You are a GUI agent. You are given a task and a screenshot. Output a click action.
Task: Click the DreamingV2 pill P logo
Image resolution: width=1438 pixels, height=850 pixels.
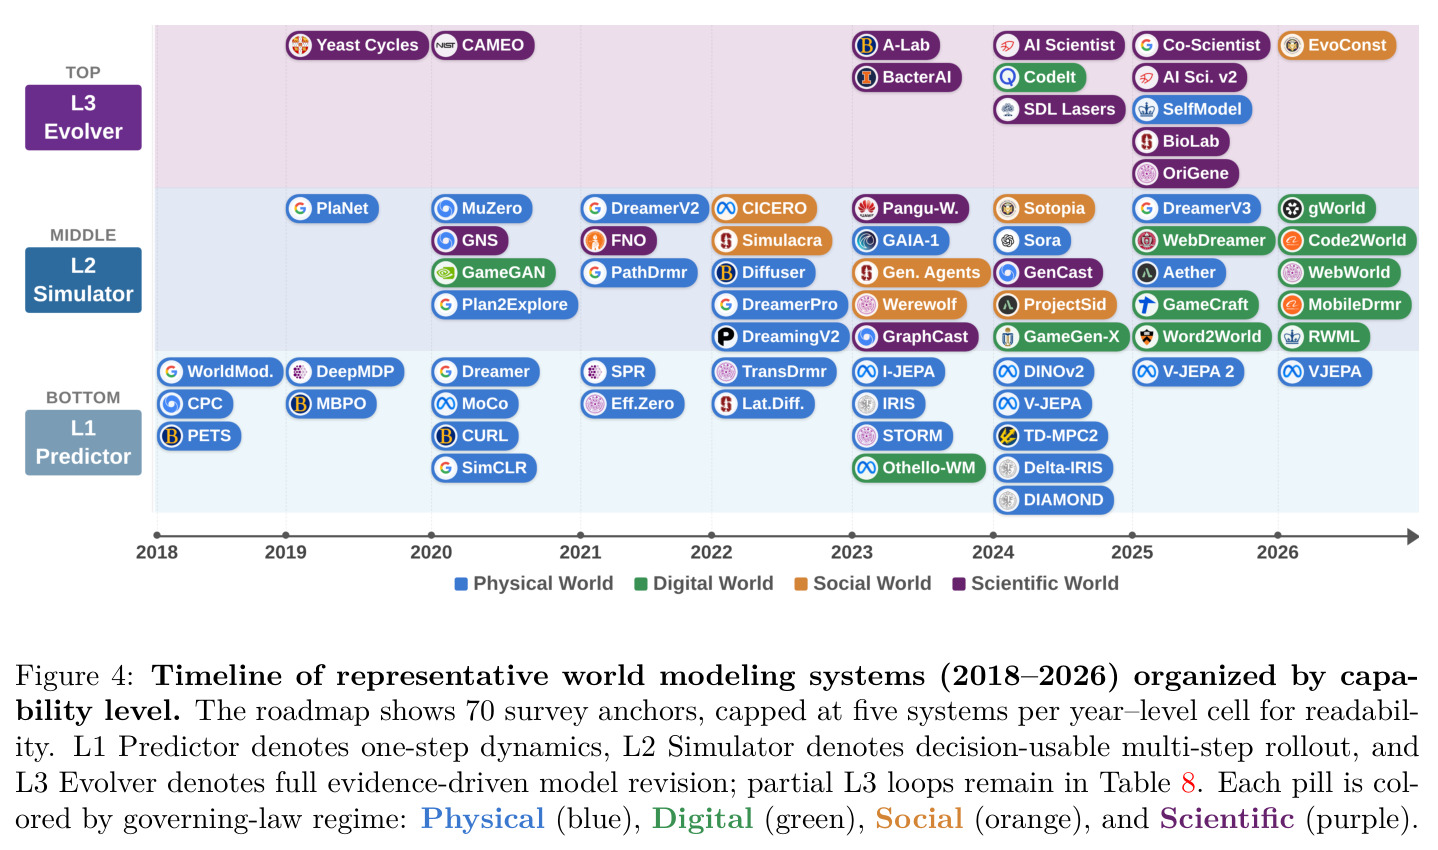tap(726, 336)
